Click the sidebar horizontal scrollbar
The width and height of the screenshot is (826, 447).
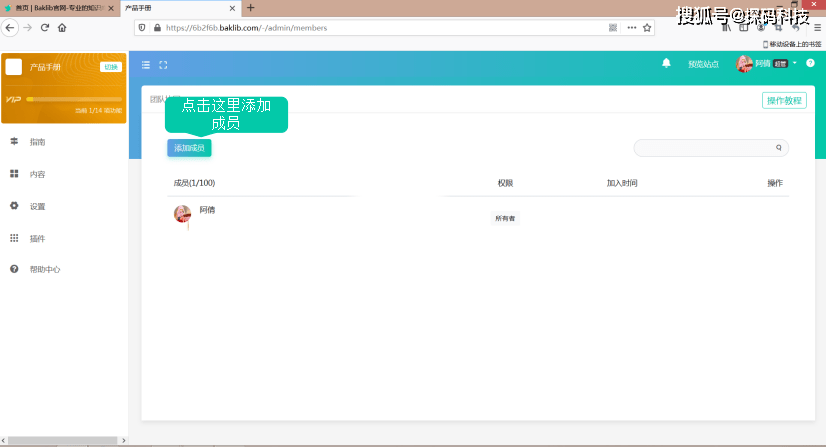tap(62, 440)
